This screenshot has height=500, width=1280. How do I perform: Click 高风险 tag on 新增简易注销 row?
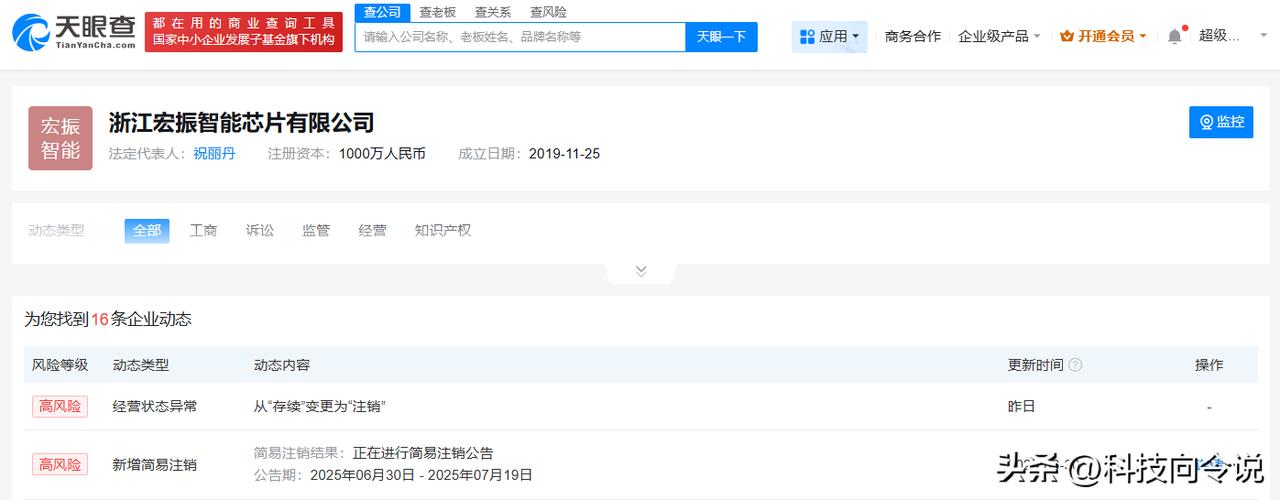(60, 464)
